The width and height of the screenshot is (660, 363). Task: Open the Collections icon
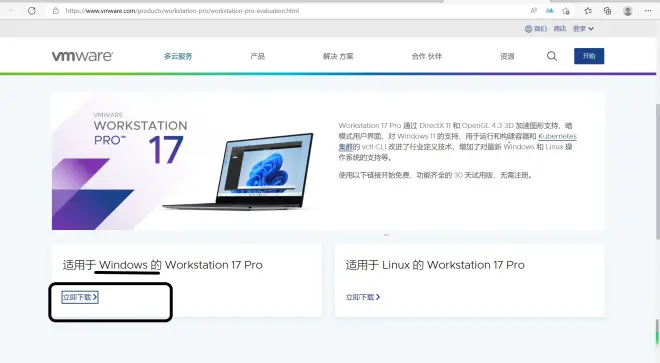607,11
